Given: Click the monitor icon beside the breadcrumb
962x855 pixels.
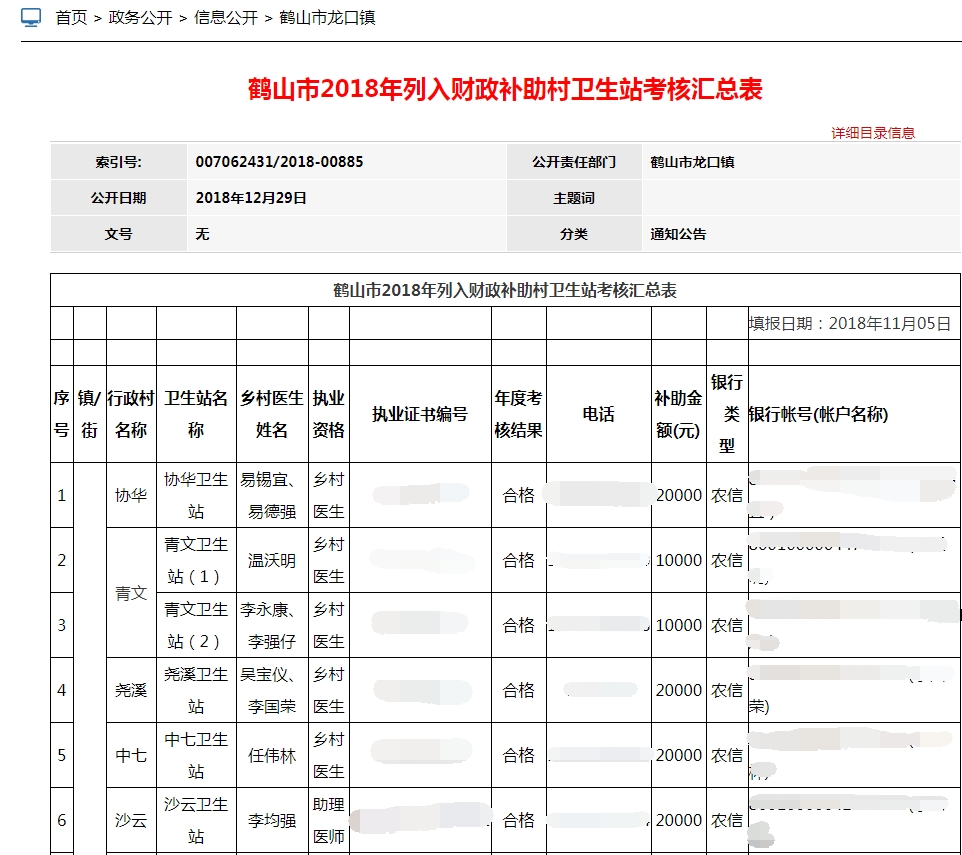Looking at the screenshot, I should pos(31,18).
